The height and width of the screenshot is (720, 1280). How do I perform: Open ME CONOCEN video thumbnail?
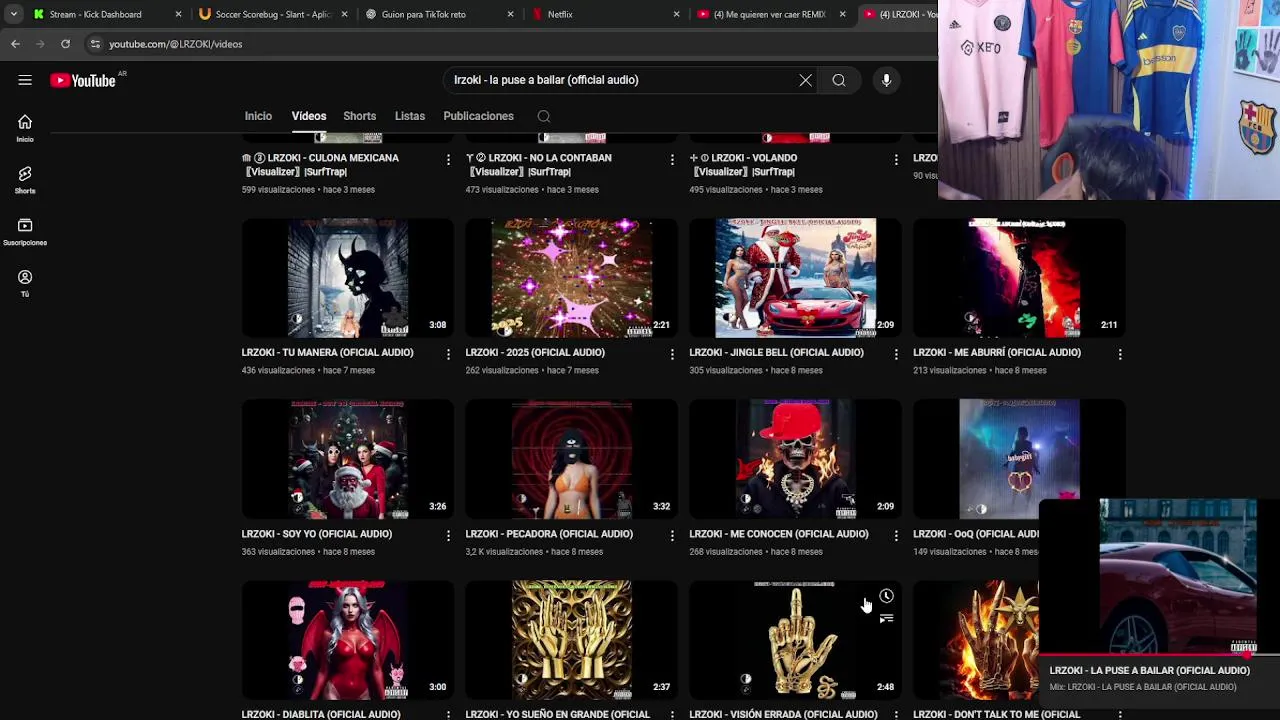click(796, 459)
